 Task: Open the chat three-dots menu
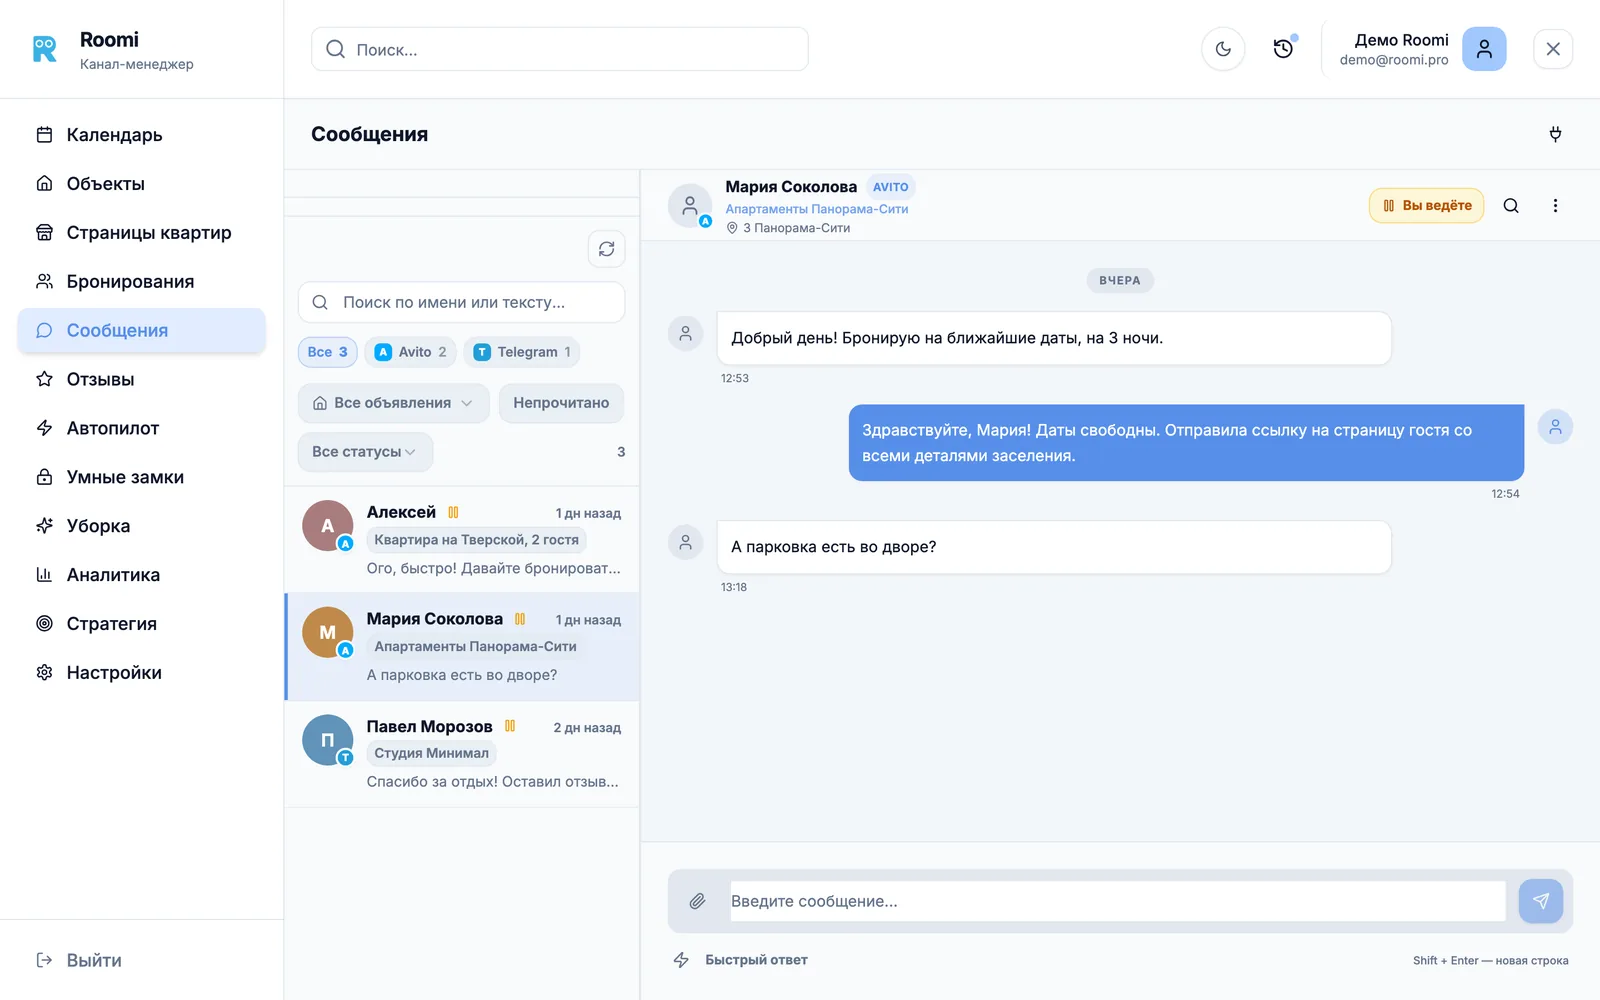(1555, 206)
